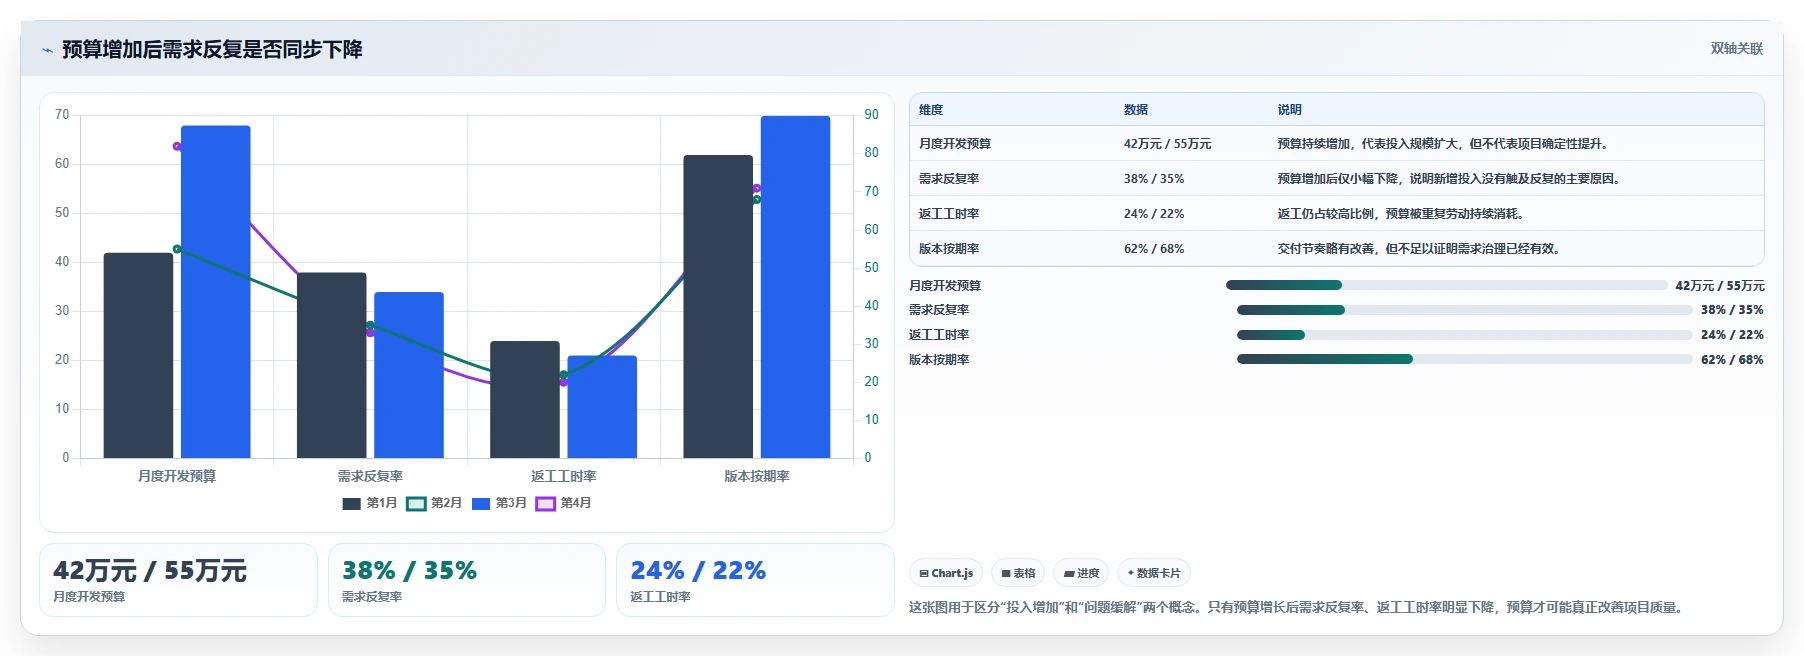Click the title 预算增加后需求反复是否同步下降

[x=212, y=49]
